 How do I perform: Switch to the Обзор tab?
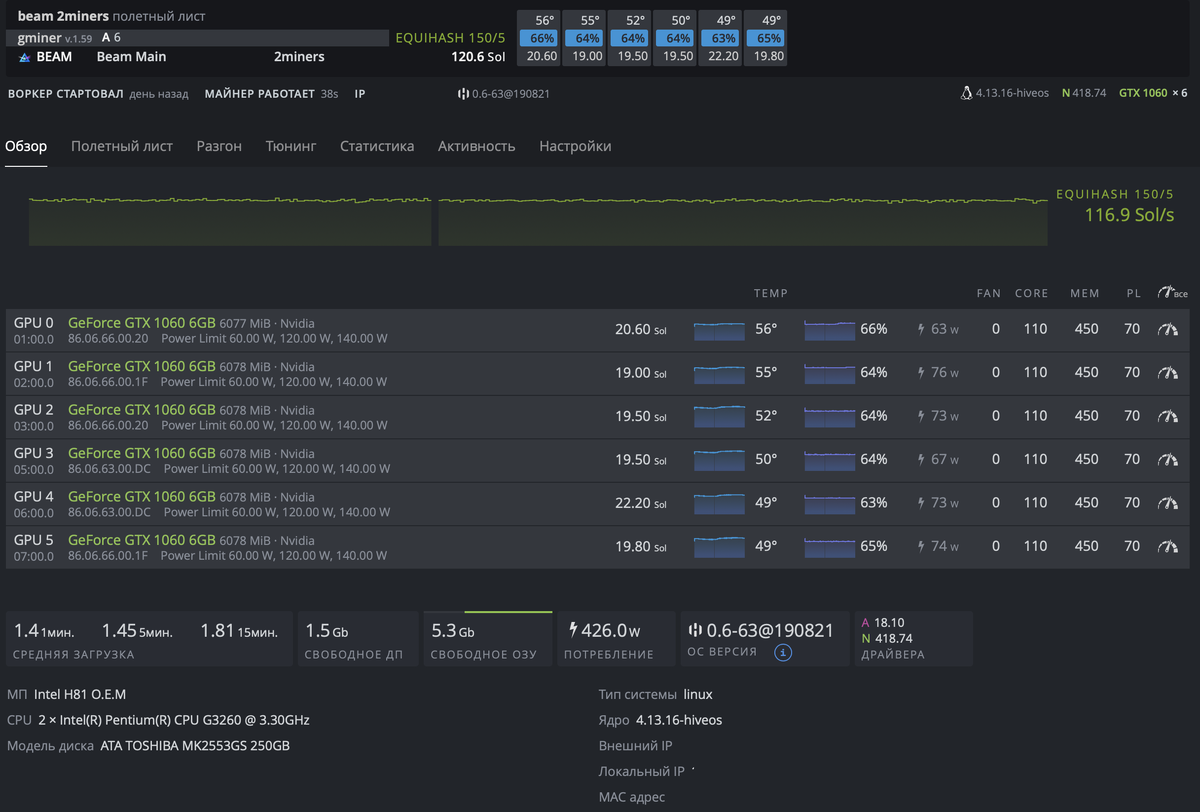click(x=26, y=146)
